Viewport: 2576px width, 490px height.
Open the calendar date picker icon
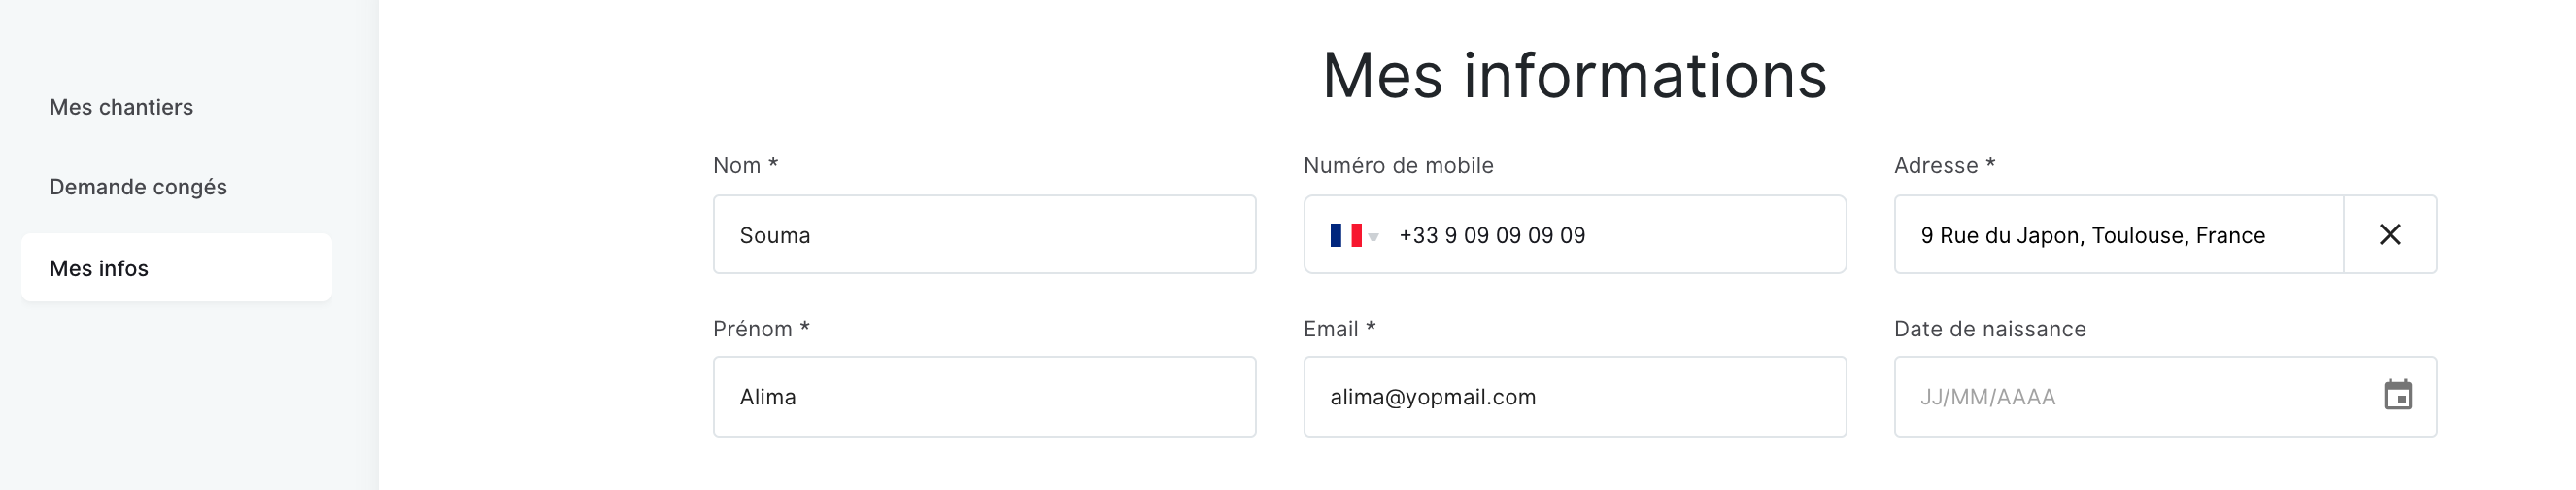tap(2398, 395)
